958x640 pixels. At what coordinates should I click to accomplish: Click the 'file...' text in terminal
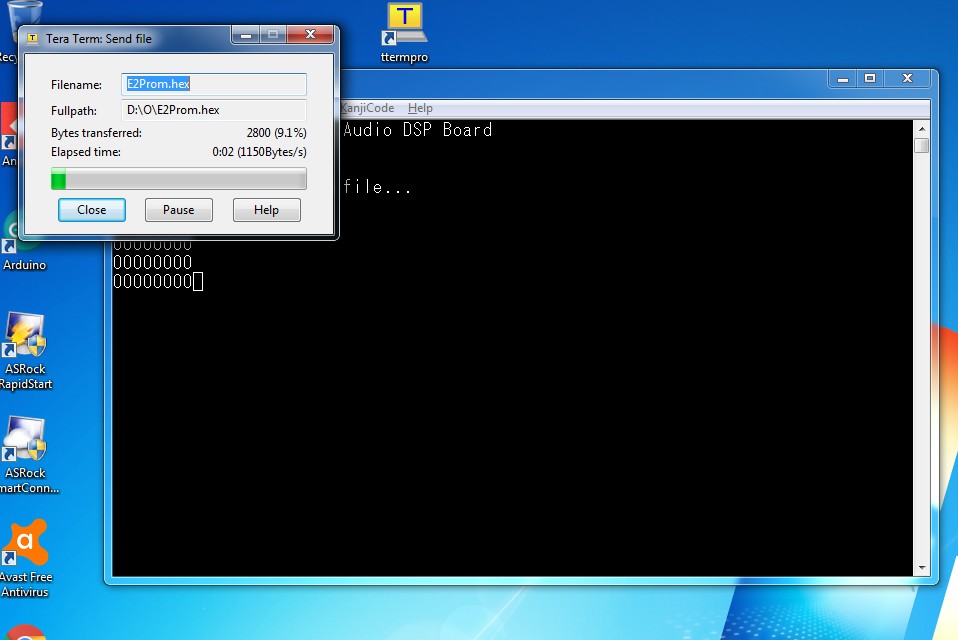pos(377,186)
